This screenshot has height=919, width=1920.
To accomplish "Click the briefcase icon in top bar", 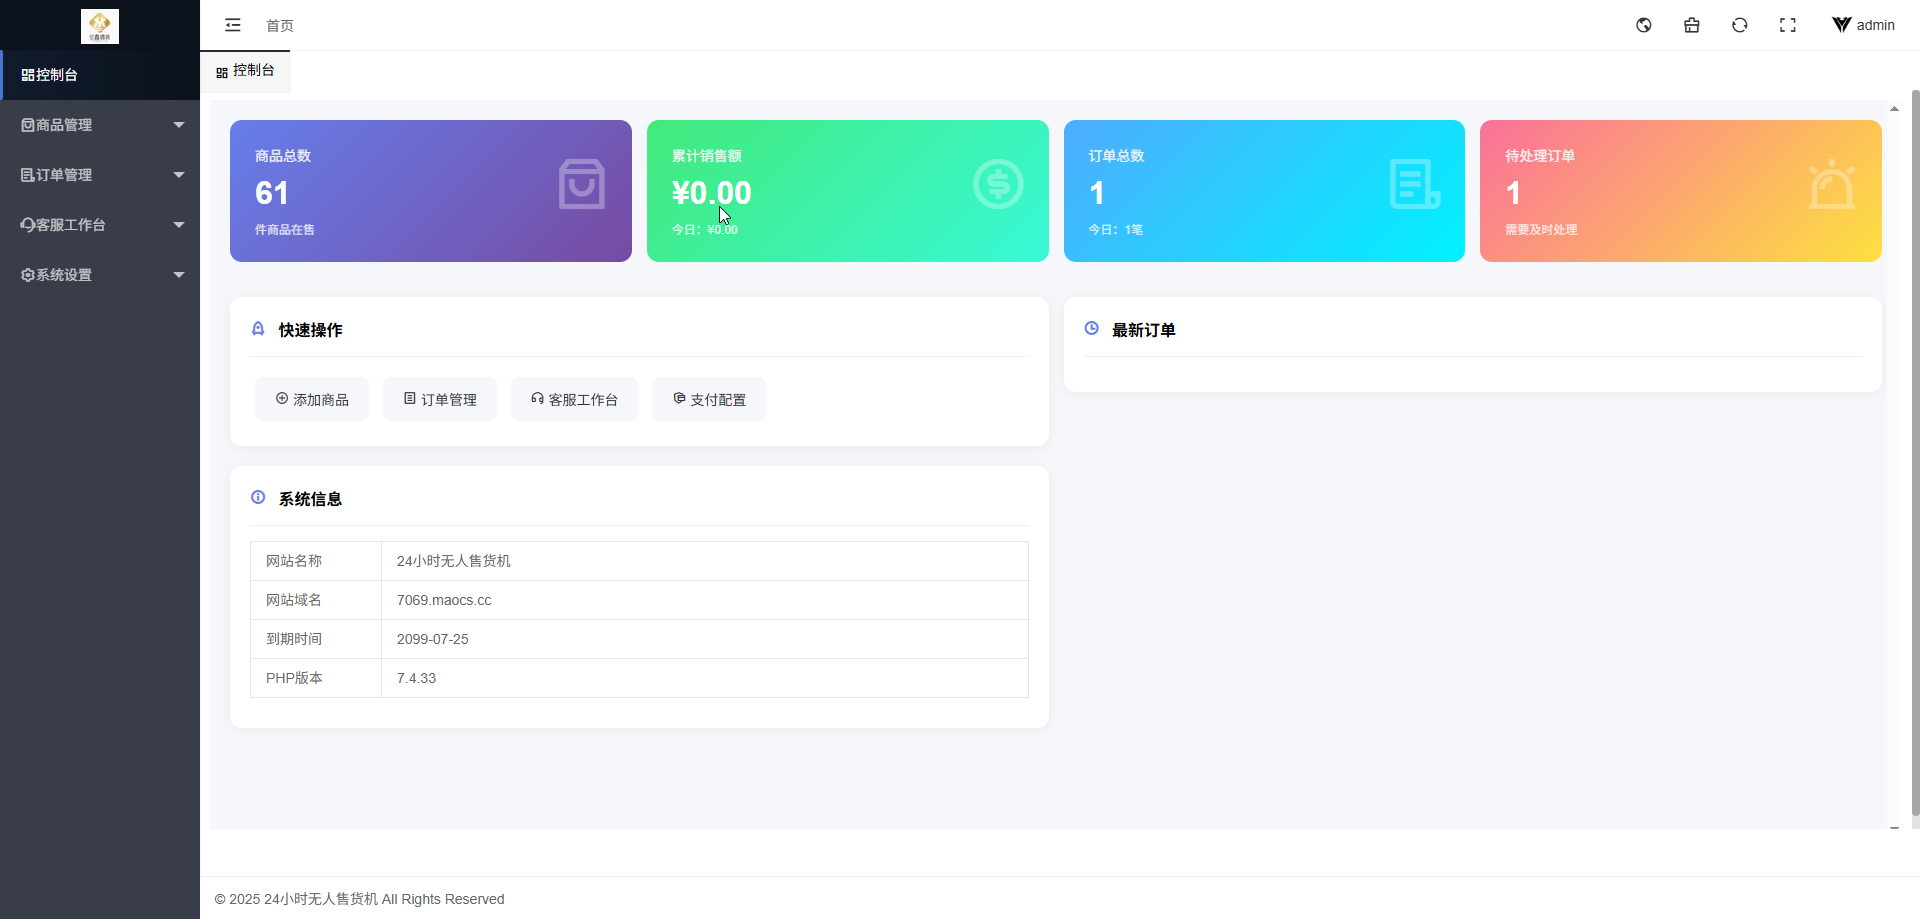I will pos(1692,25).
